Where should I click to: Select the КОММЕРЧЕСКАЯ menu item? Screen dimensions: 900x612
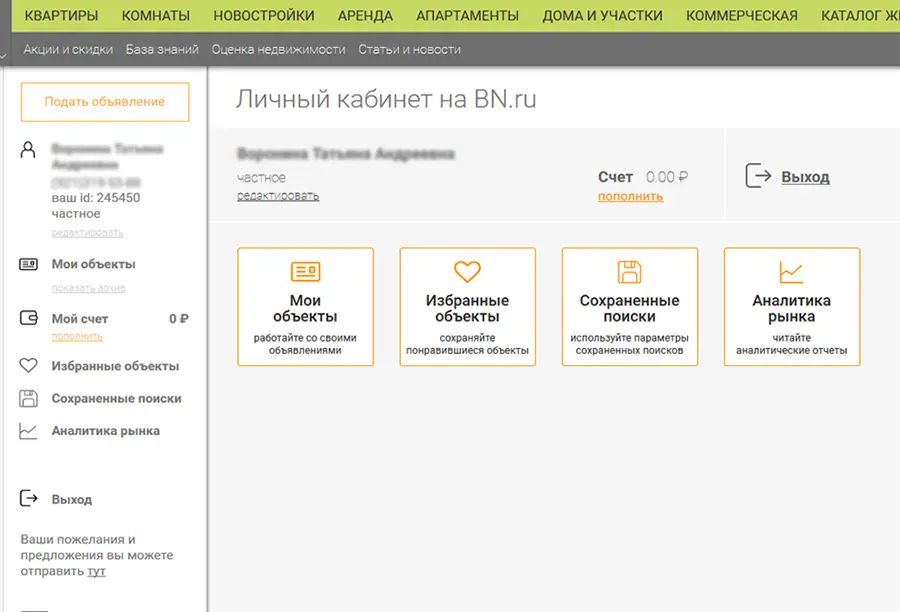coord(741,16)
